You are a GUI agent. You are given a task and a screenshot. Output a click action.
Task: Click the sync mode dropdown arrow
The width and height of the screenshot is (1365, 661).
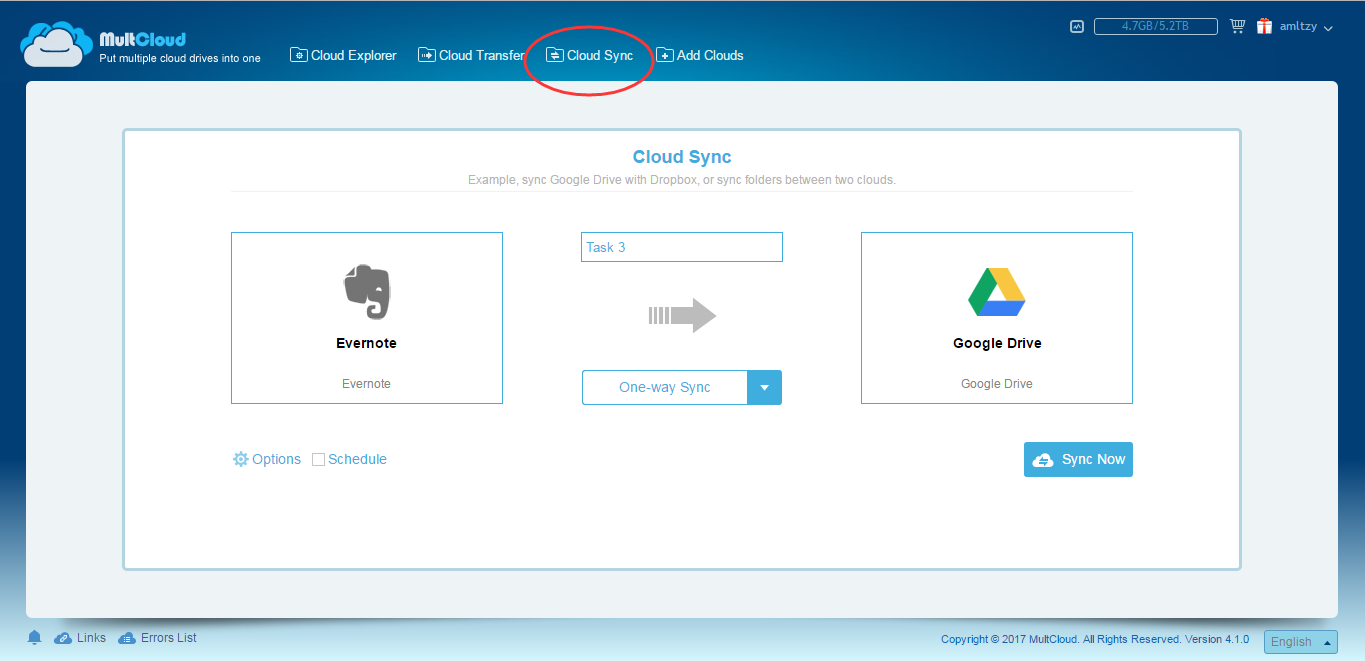pyautogui.click(x=764, y=388)
